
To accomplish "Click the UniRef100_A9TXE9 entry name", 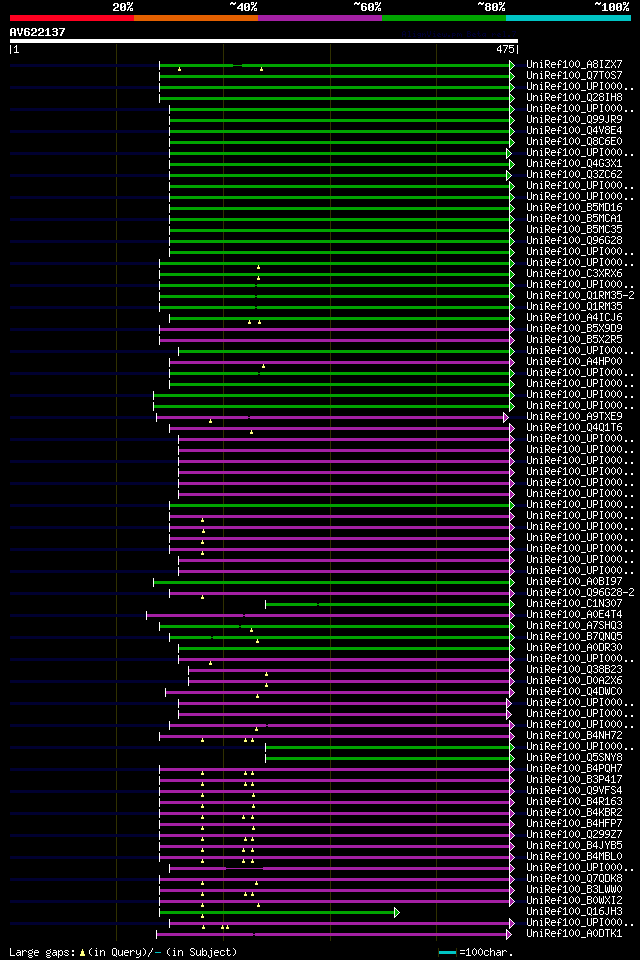I will (574, 417).
